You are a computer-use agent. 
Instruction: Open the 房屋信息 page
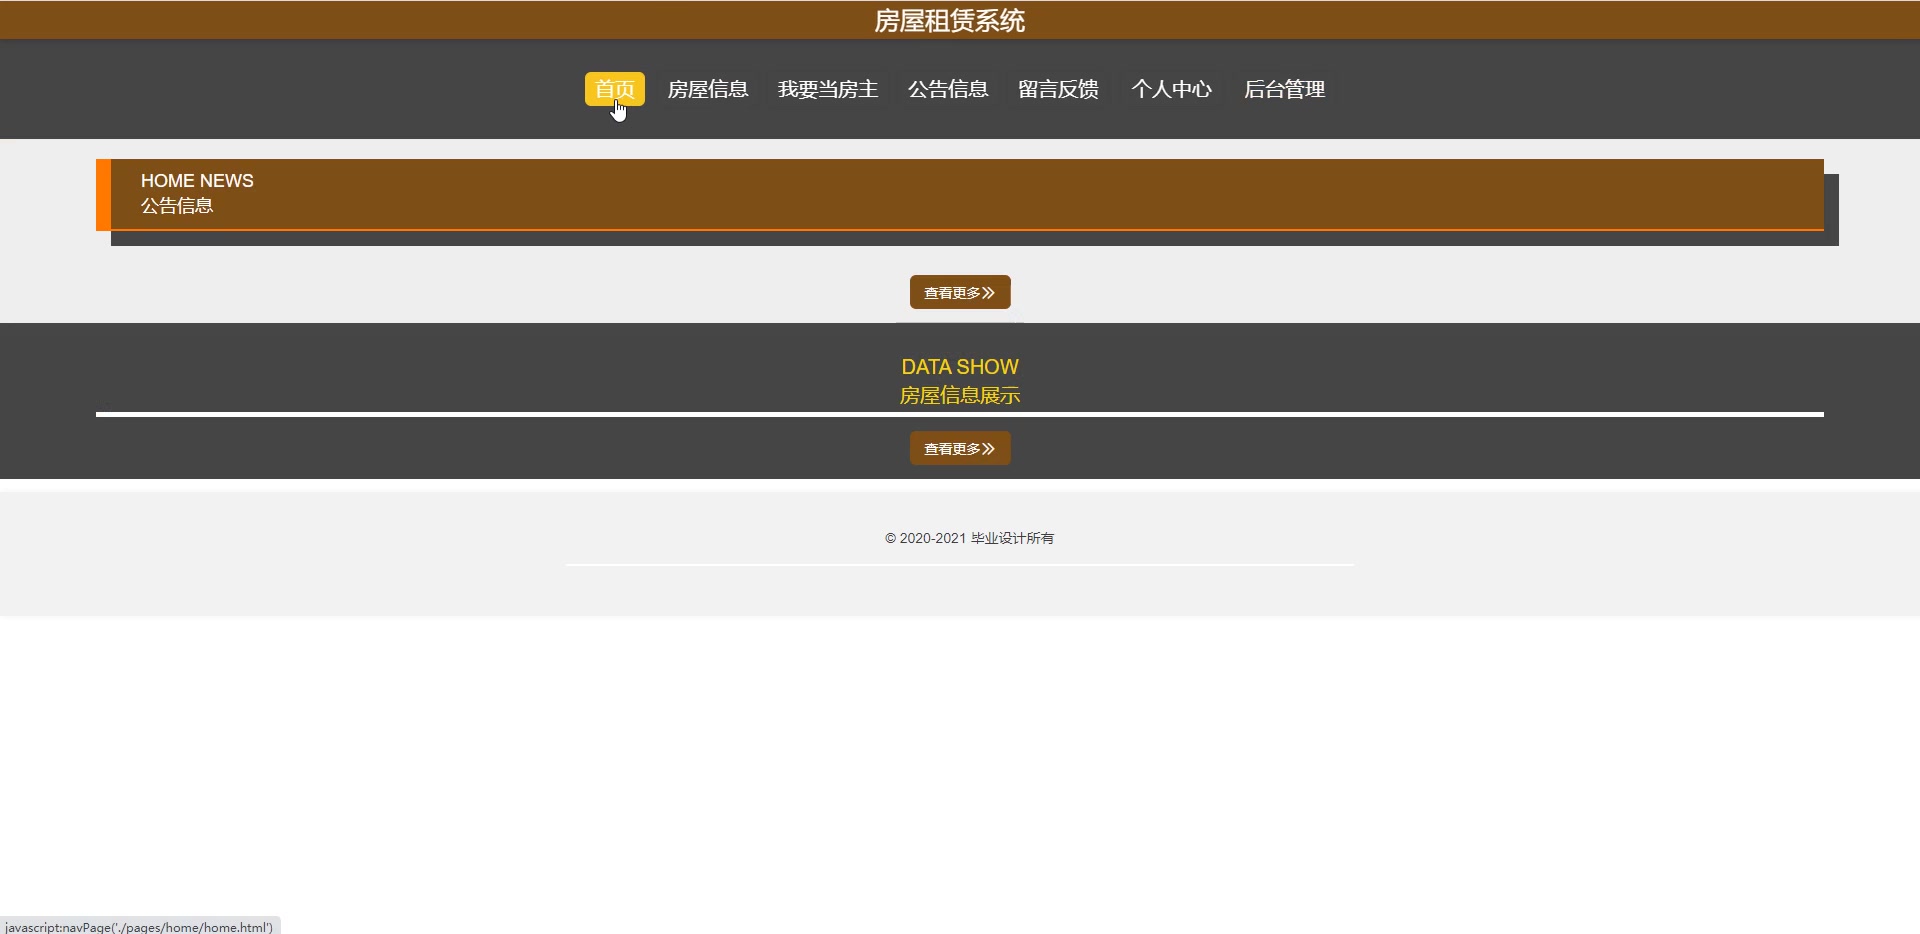707,89
